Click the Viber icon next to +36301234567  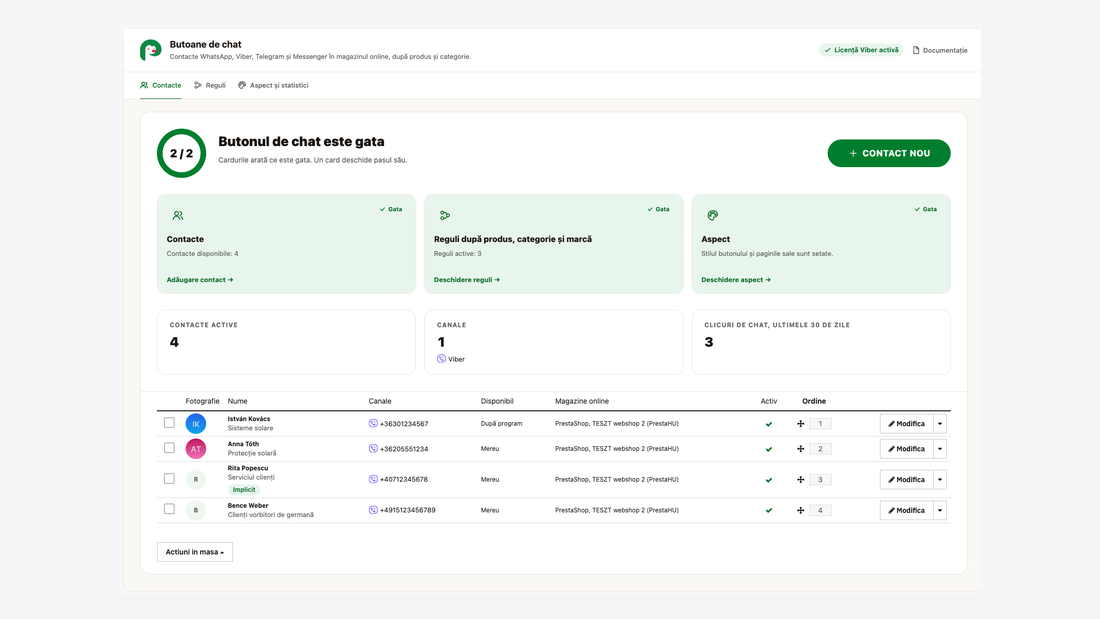373,423
